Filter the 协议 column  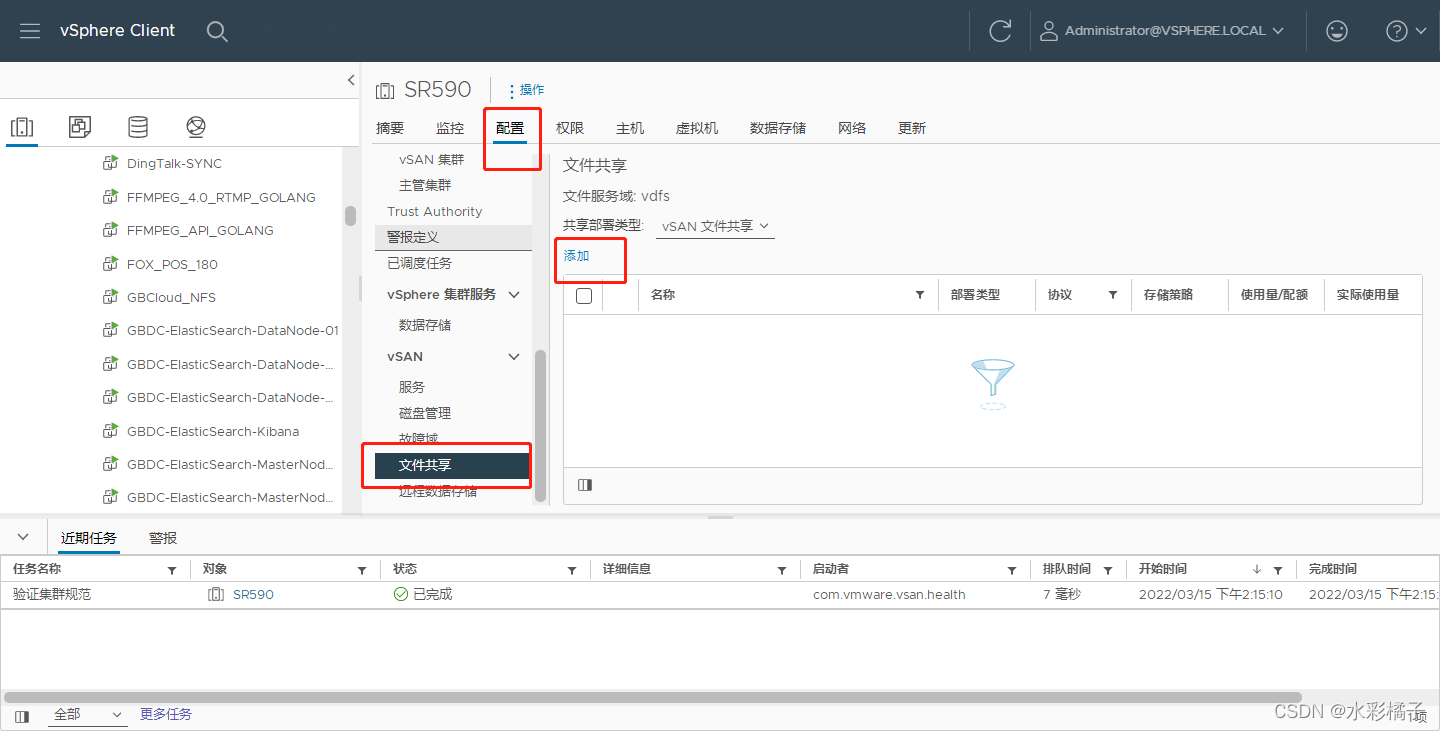[x=1112, y=295]
